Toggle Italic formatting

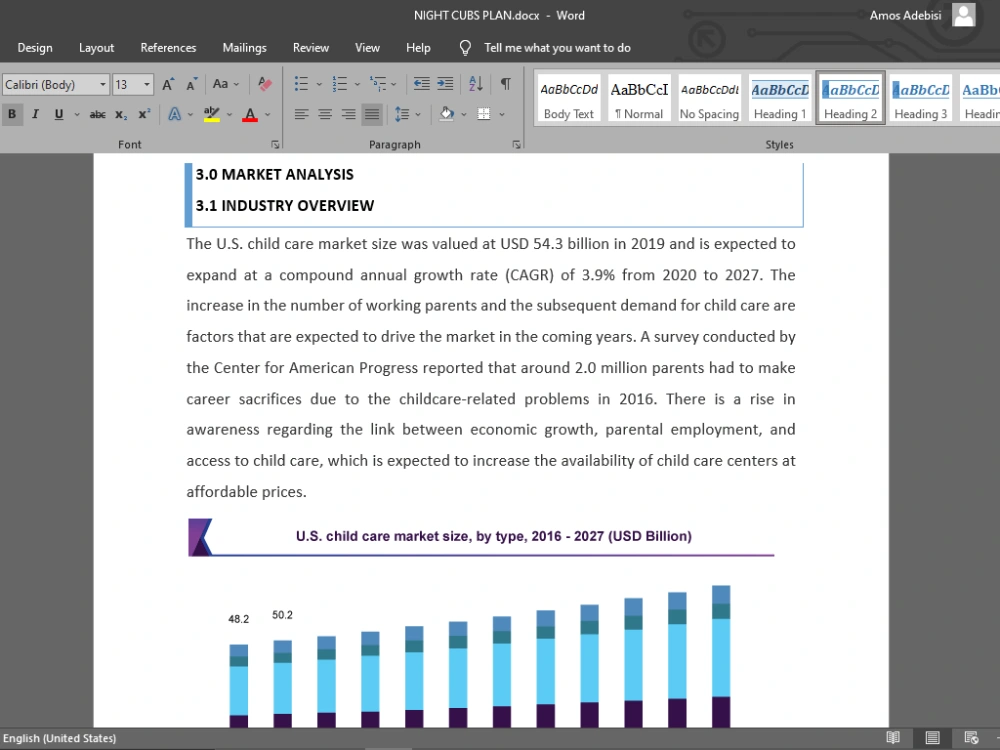35,114
